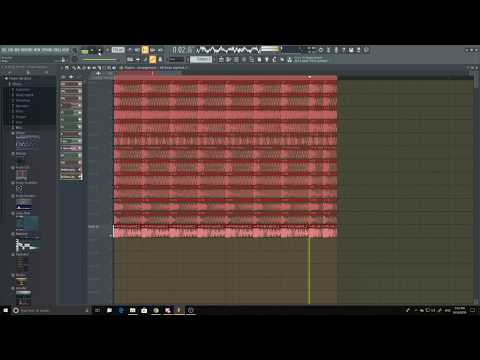Select the playlist Mute tool
480x360 pixels.
click(x=89, y=68)
